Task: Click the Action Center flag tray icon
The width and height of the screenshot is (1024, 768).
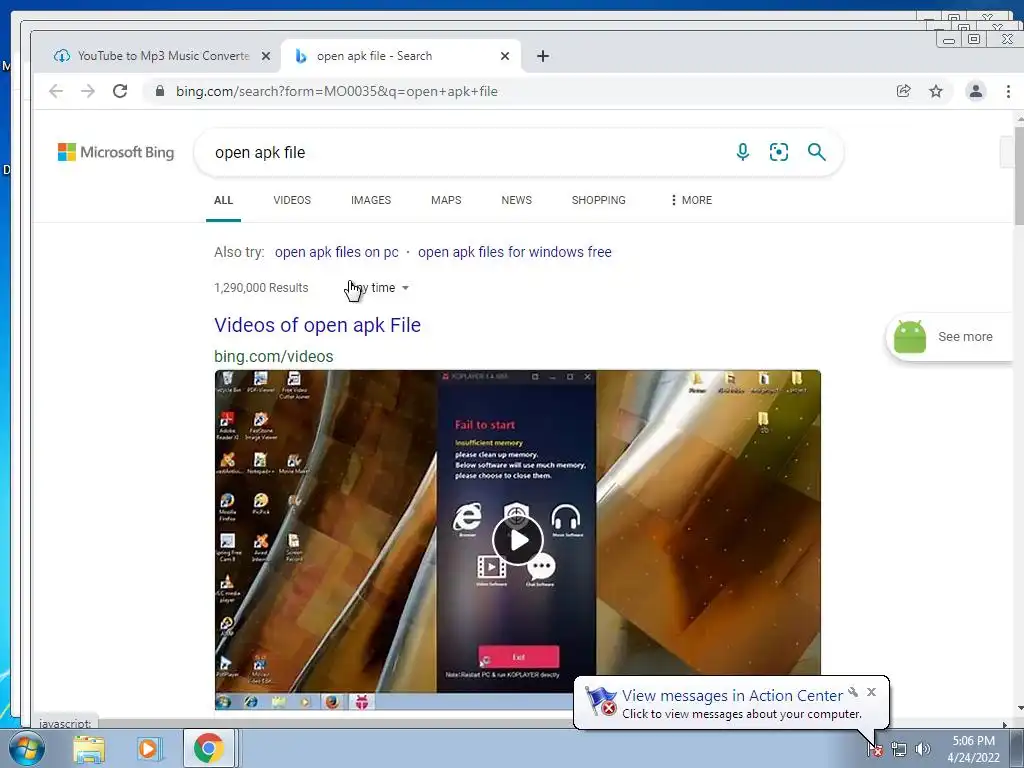Action: (x=876, y=749)
